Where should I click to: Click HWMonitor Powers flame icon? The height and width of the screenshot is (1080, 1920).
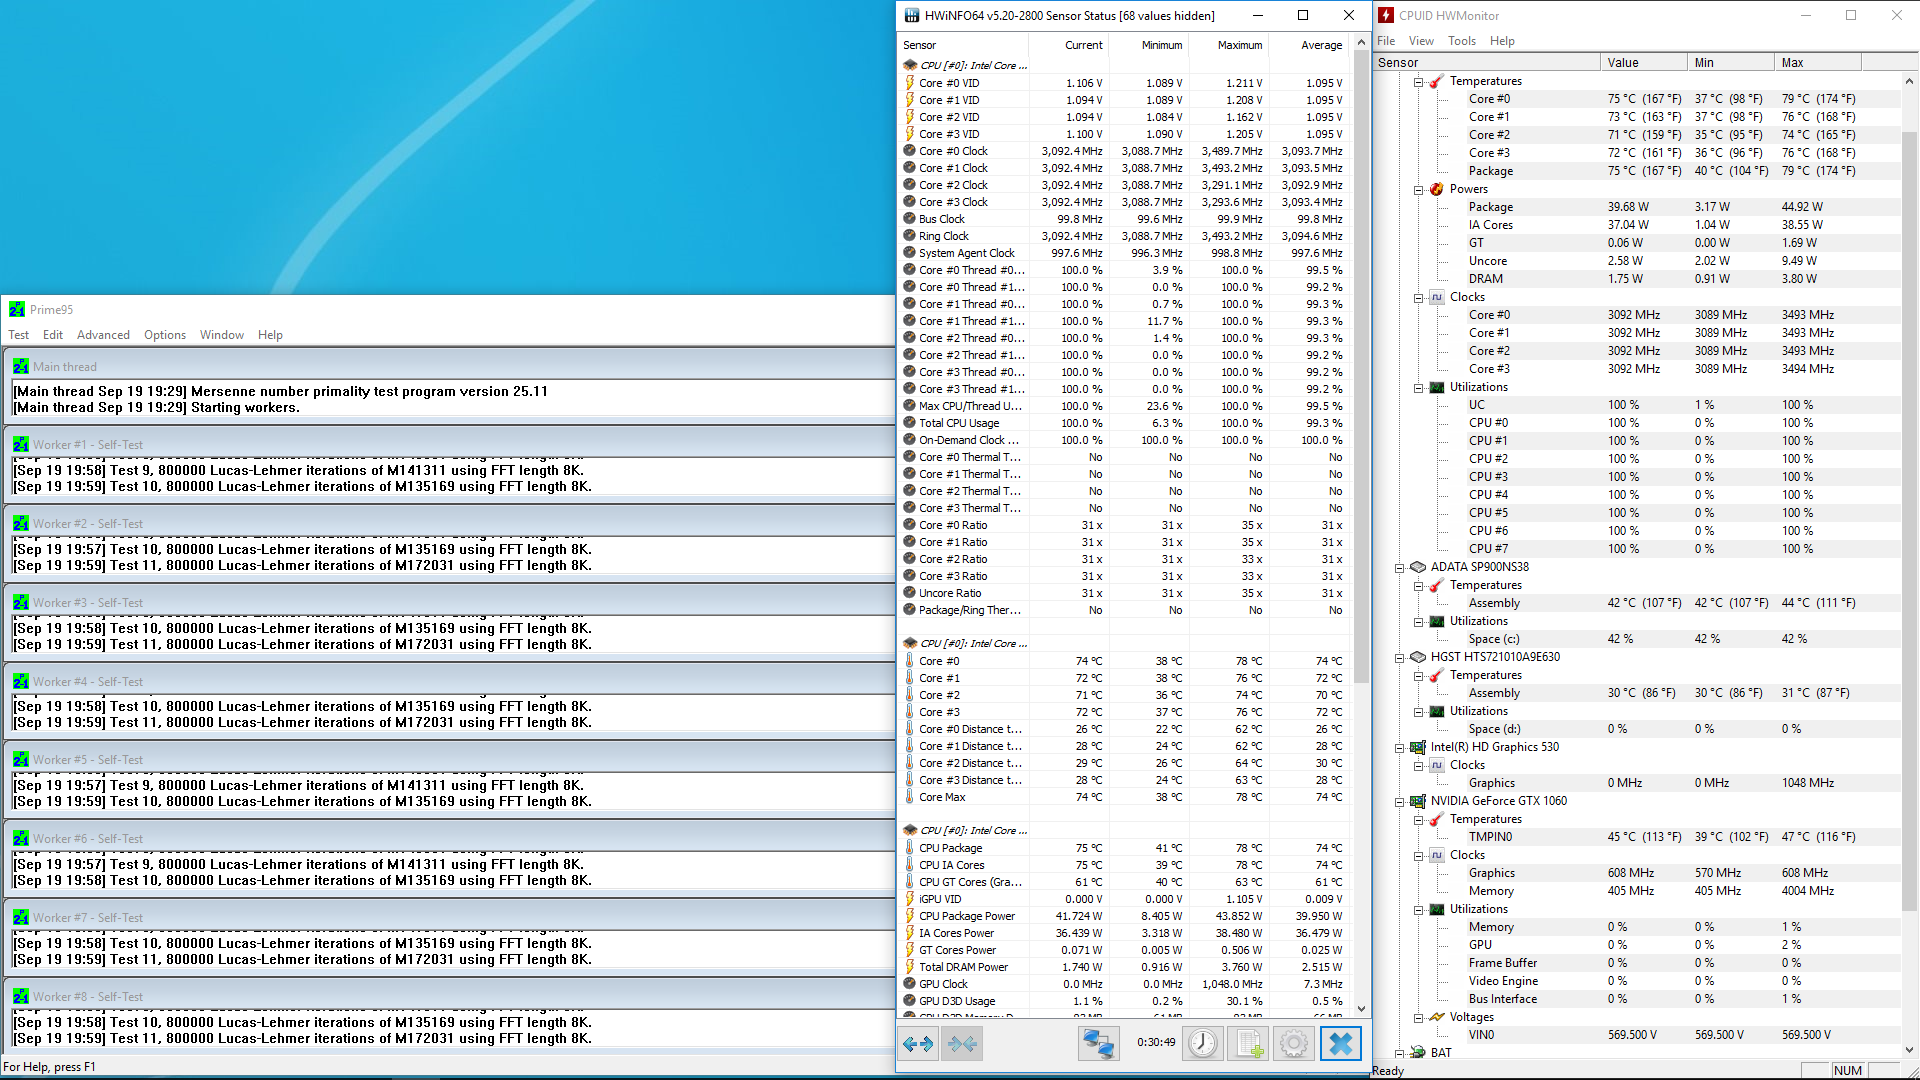point(1437,189)
